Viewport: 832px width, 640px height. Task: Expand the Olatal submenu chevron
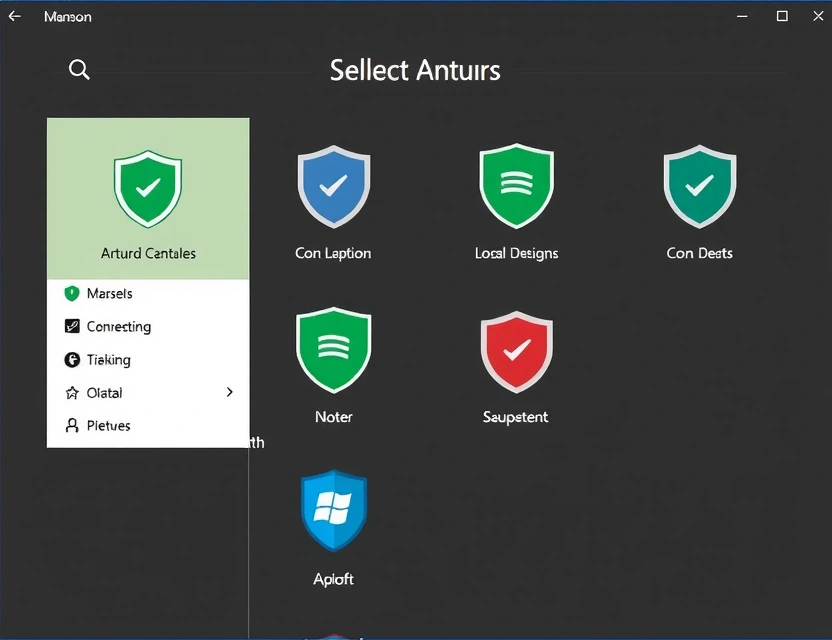(x=229, y=392)
